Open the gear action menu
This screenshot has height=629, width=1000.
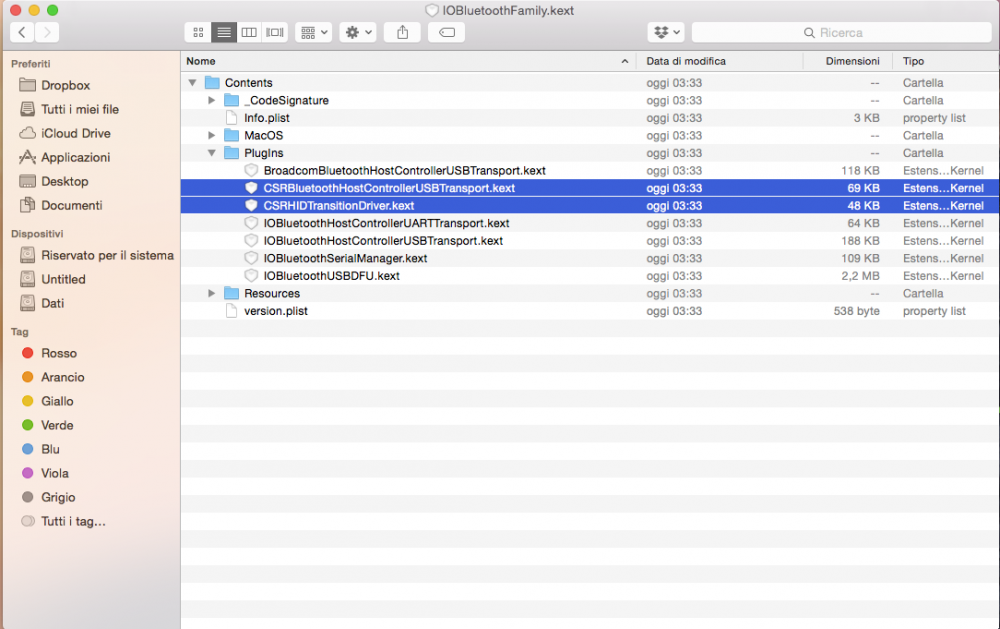coord(358,32)
